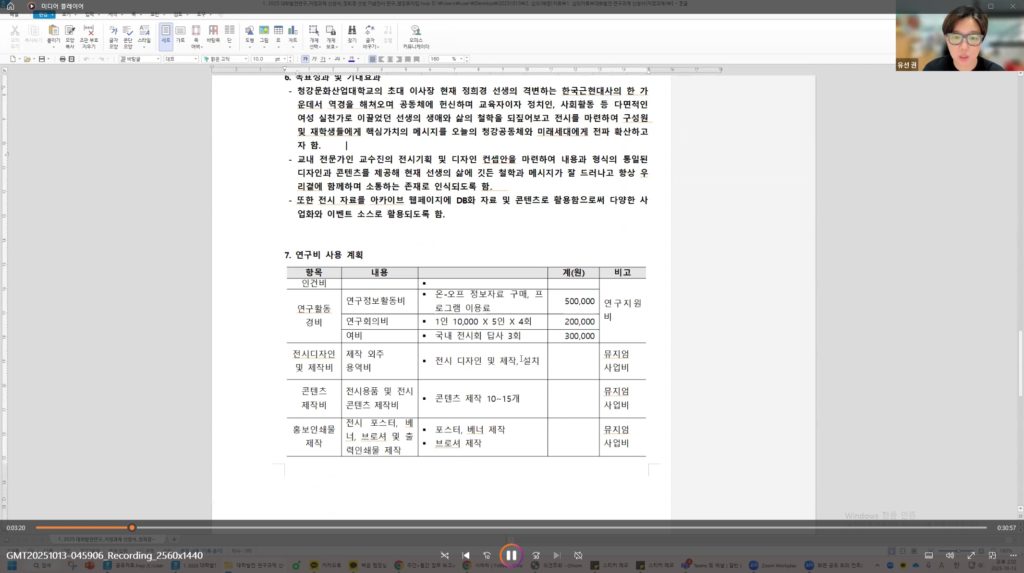
Task: Select the highlighted second ribbon tab
Action: coord(43,16)
